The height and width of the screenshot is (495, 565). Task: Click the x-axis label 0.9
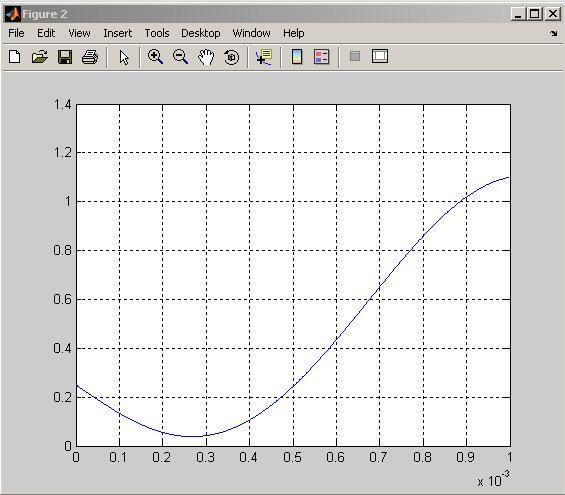465,457
